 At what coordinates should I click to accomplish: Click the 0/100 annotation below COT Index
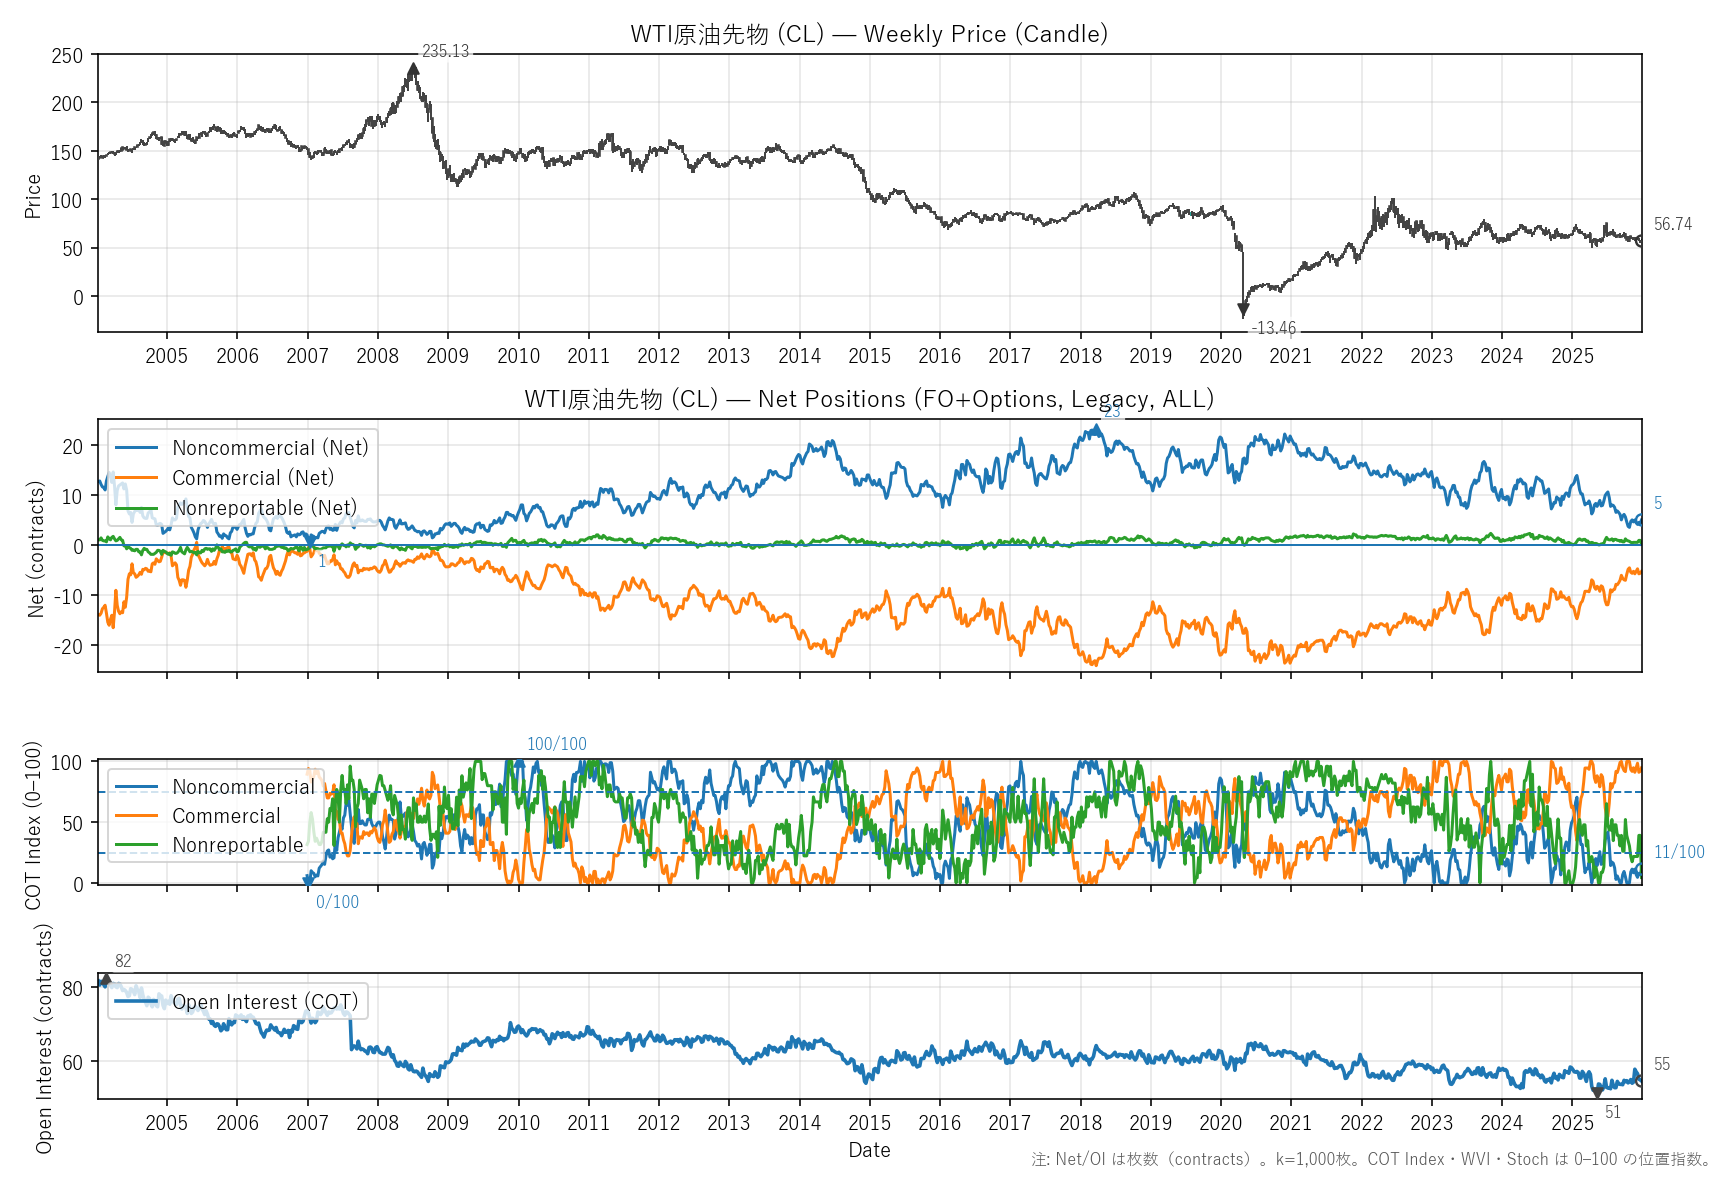pos(337,902)
